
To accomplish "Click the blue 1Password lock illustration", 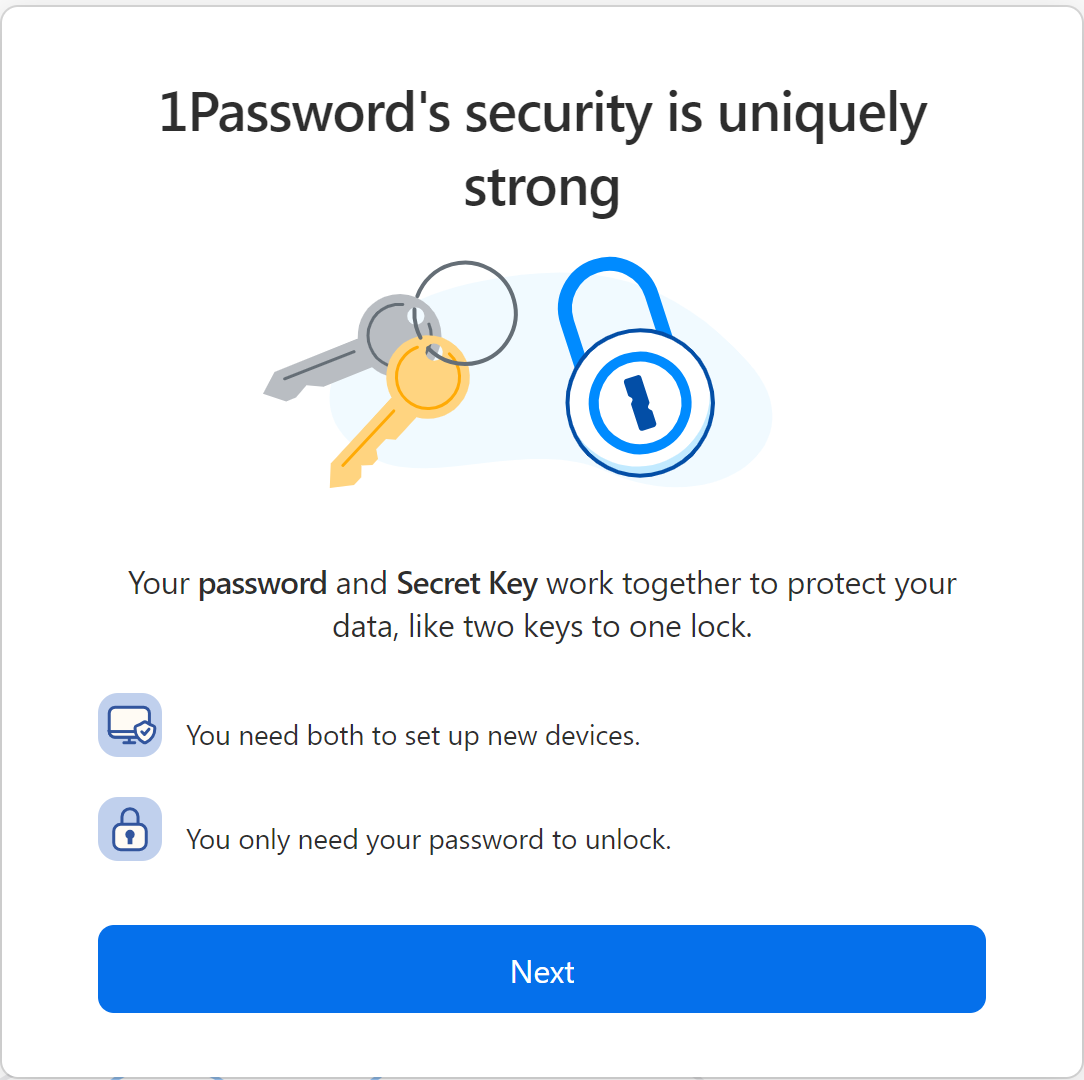I will [639, 400].
